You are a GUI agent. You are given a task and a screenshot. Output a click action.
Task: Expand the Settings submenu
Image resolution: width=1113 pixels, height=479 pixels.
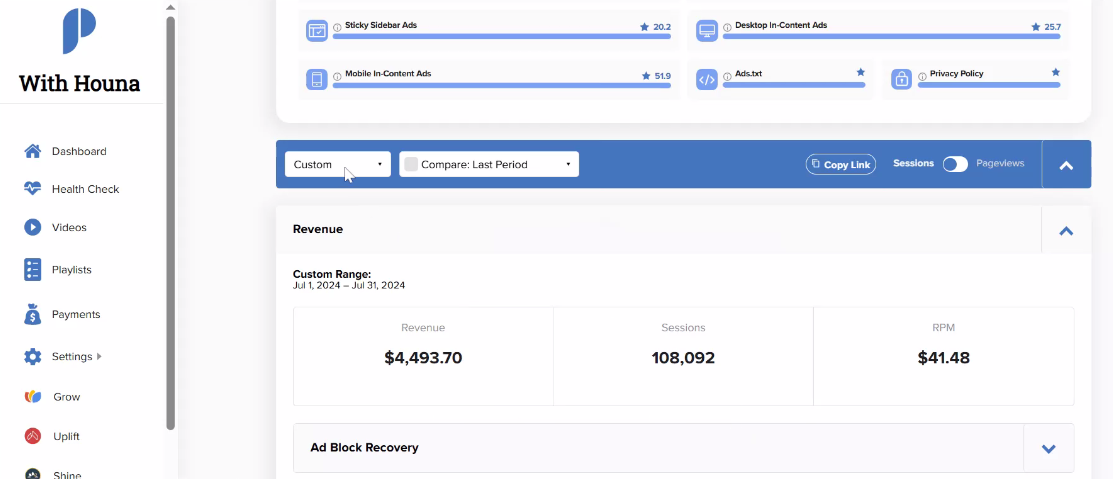(x=99, y=356)
